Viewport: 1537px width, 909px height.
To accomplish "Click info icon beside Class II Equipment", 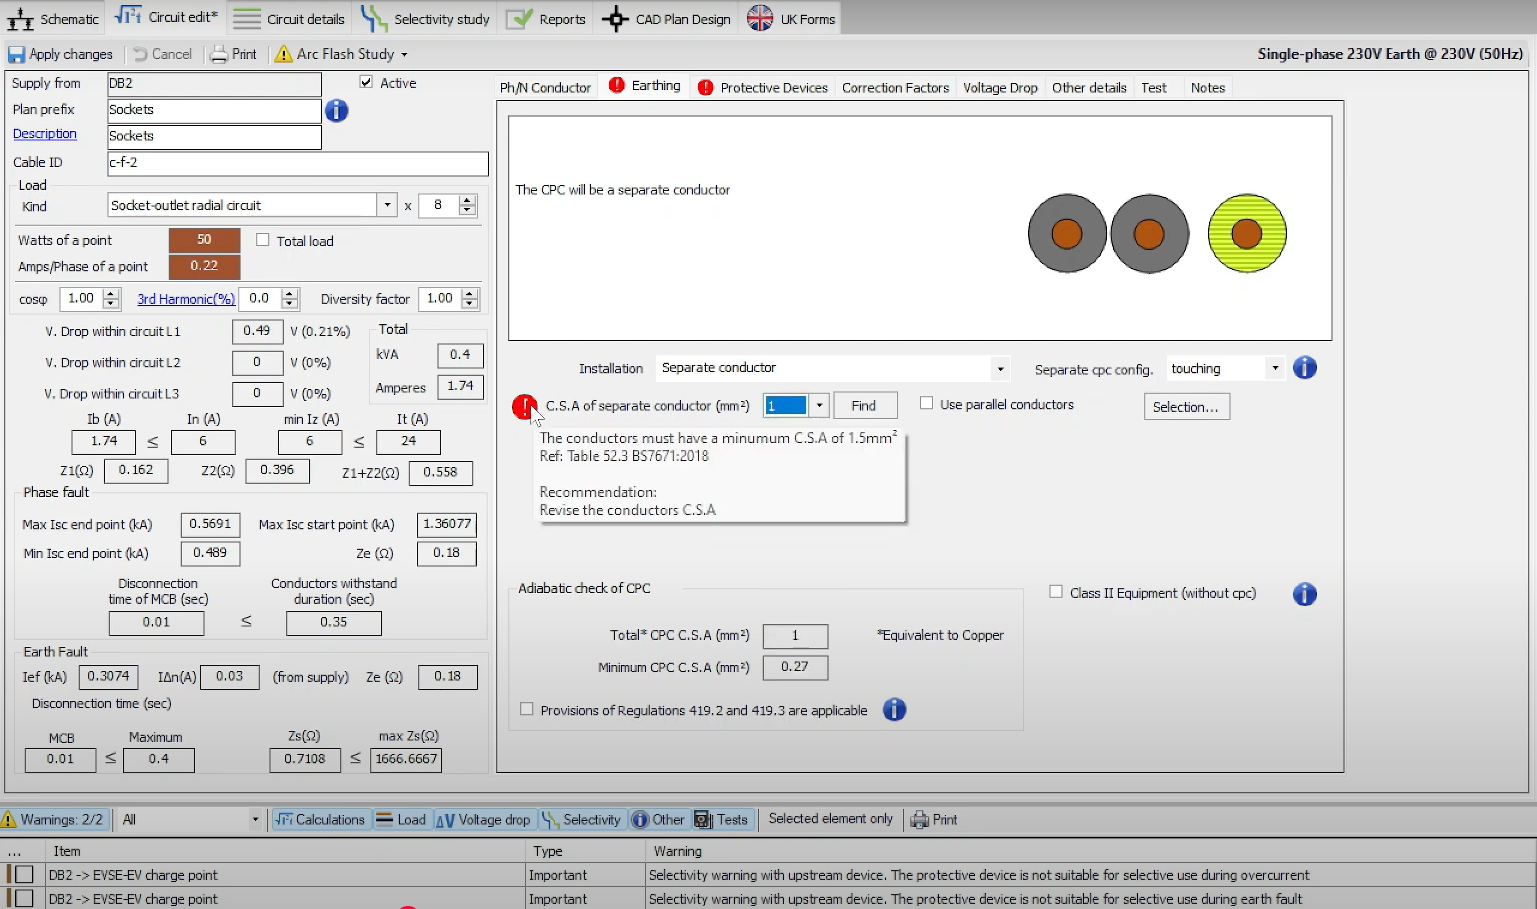I will [x=1304, y=594].
